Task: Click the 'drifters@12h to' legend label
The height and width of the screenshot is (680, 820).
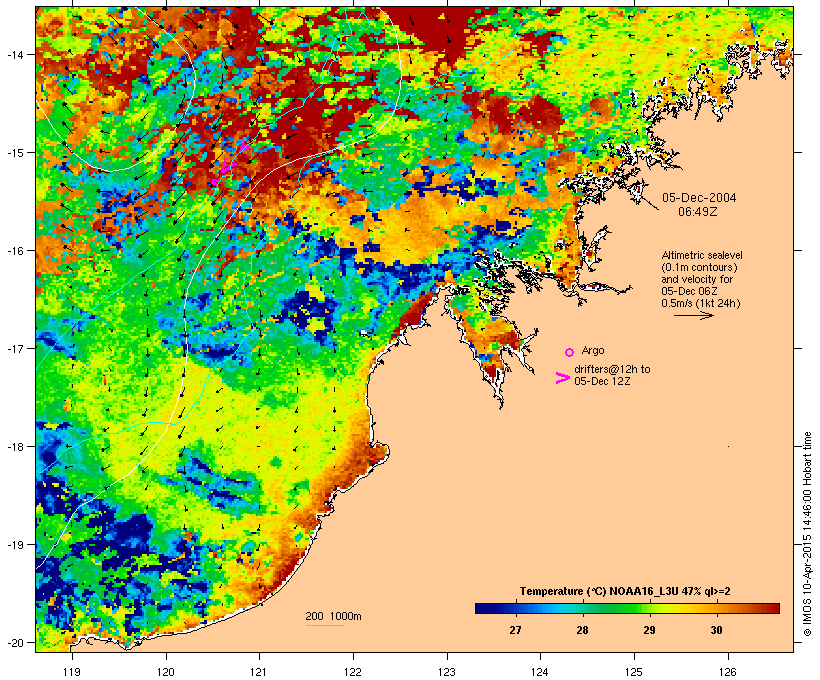Action: tap(612, 369)
